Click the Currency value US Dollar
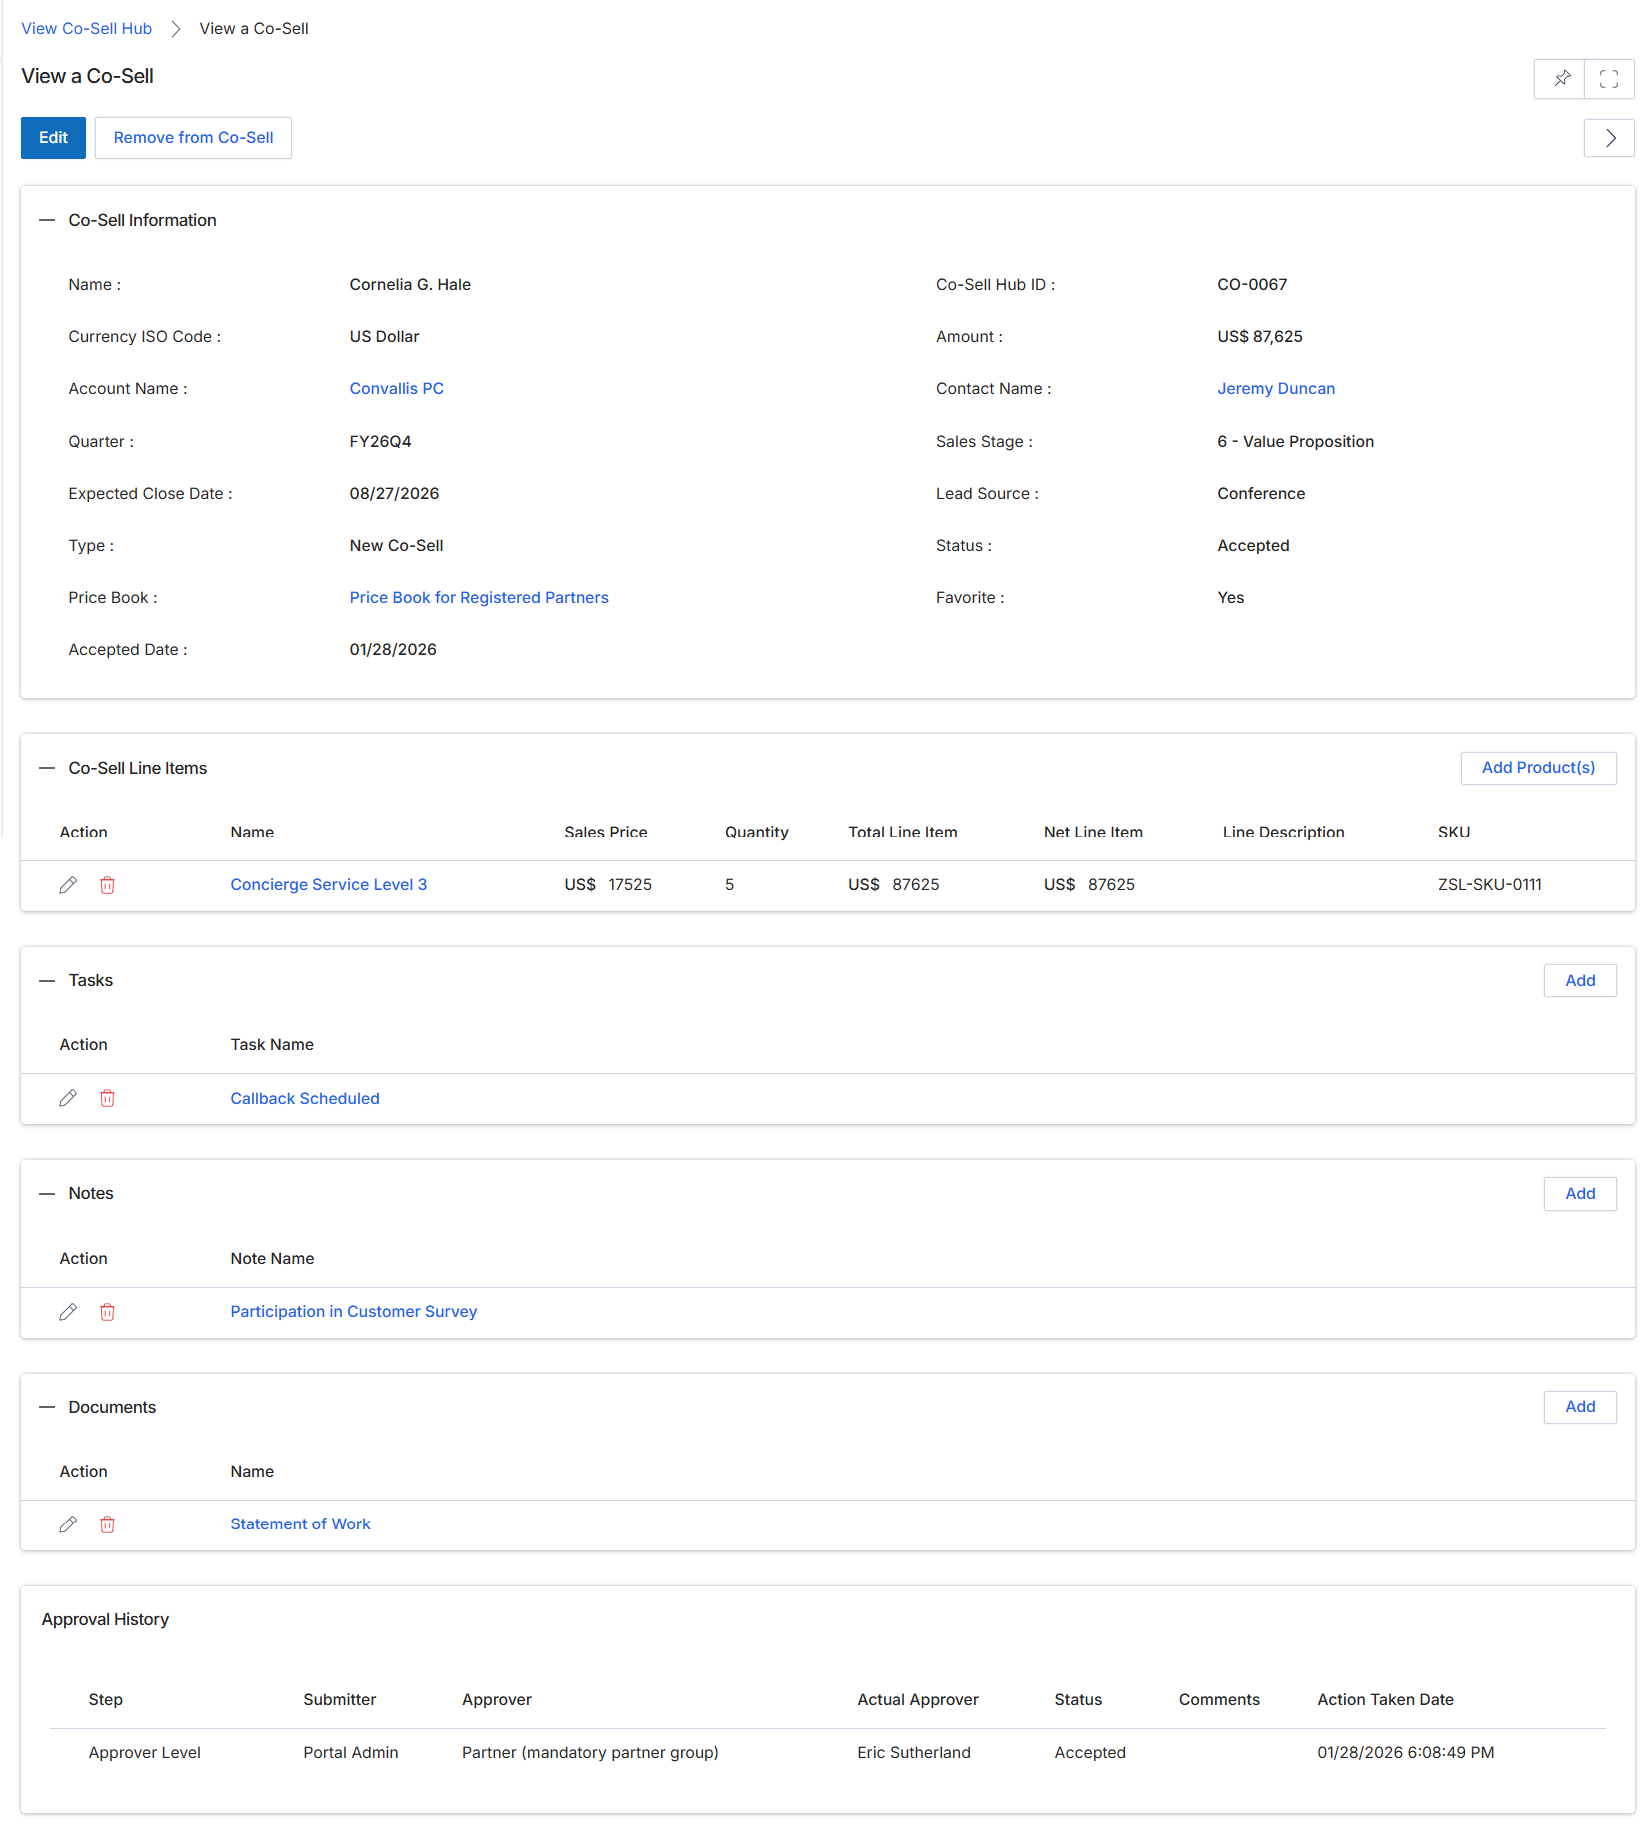Image resolution: width=1650 pixels, height=1843 pixels. tap(384, 337)
